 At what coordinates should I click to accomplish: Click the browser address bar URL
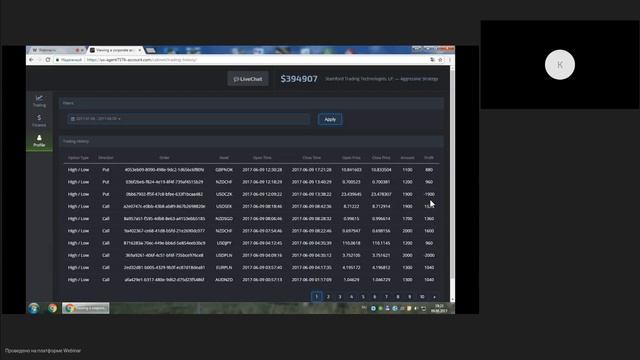pyautogui.click(x=142, y=60)
